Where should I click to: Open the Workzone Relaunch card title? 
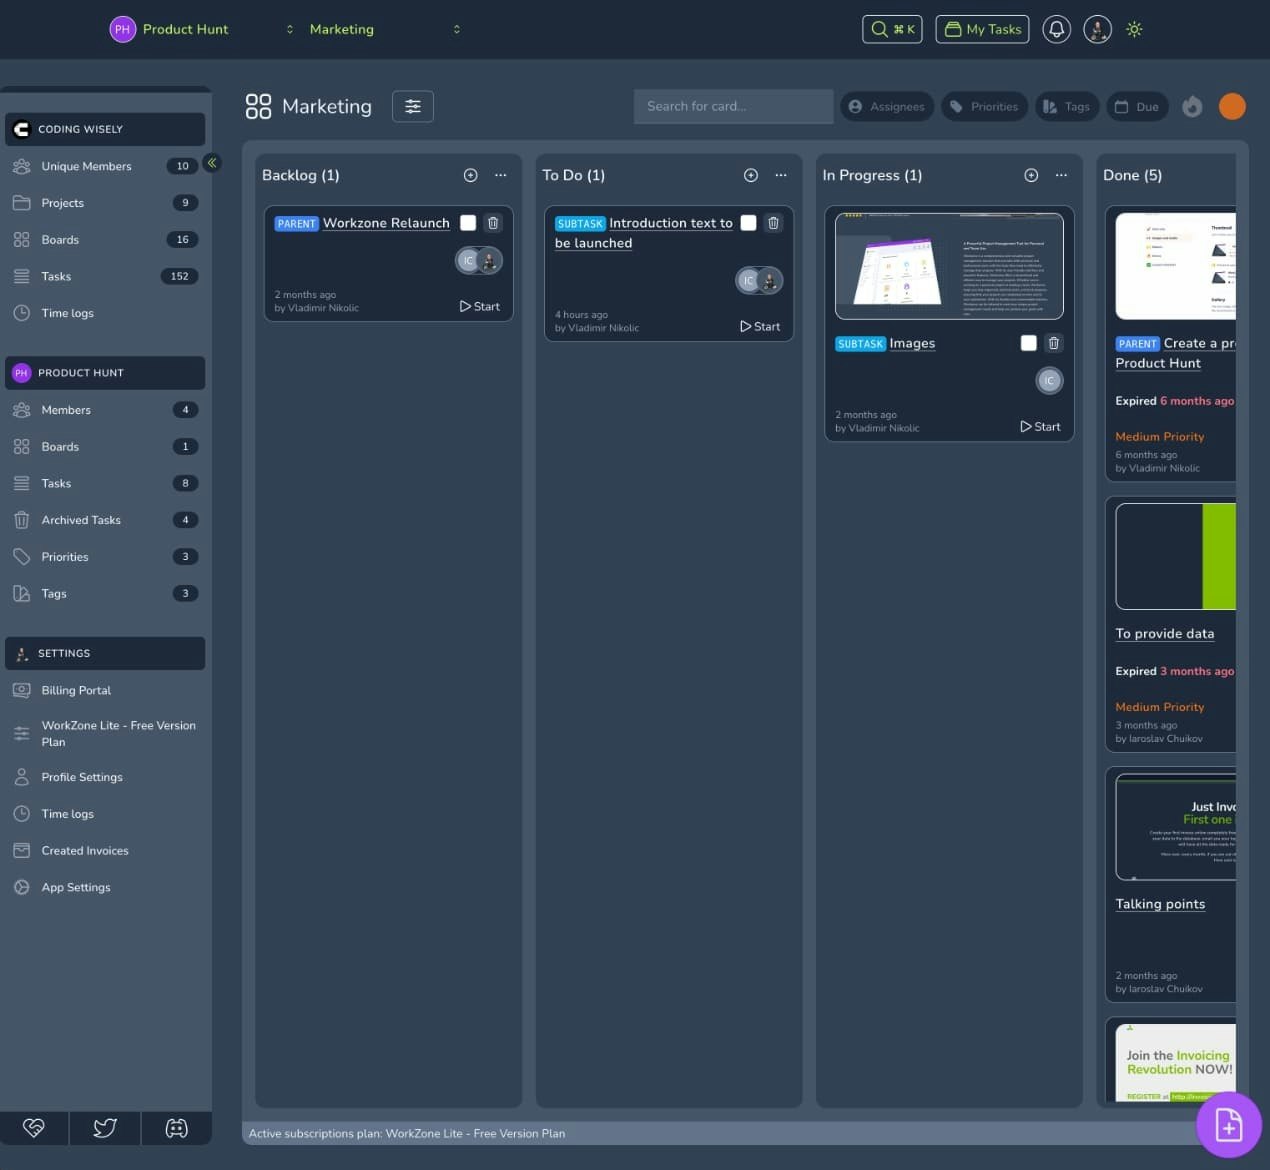[386, 223]
